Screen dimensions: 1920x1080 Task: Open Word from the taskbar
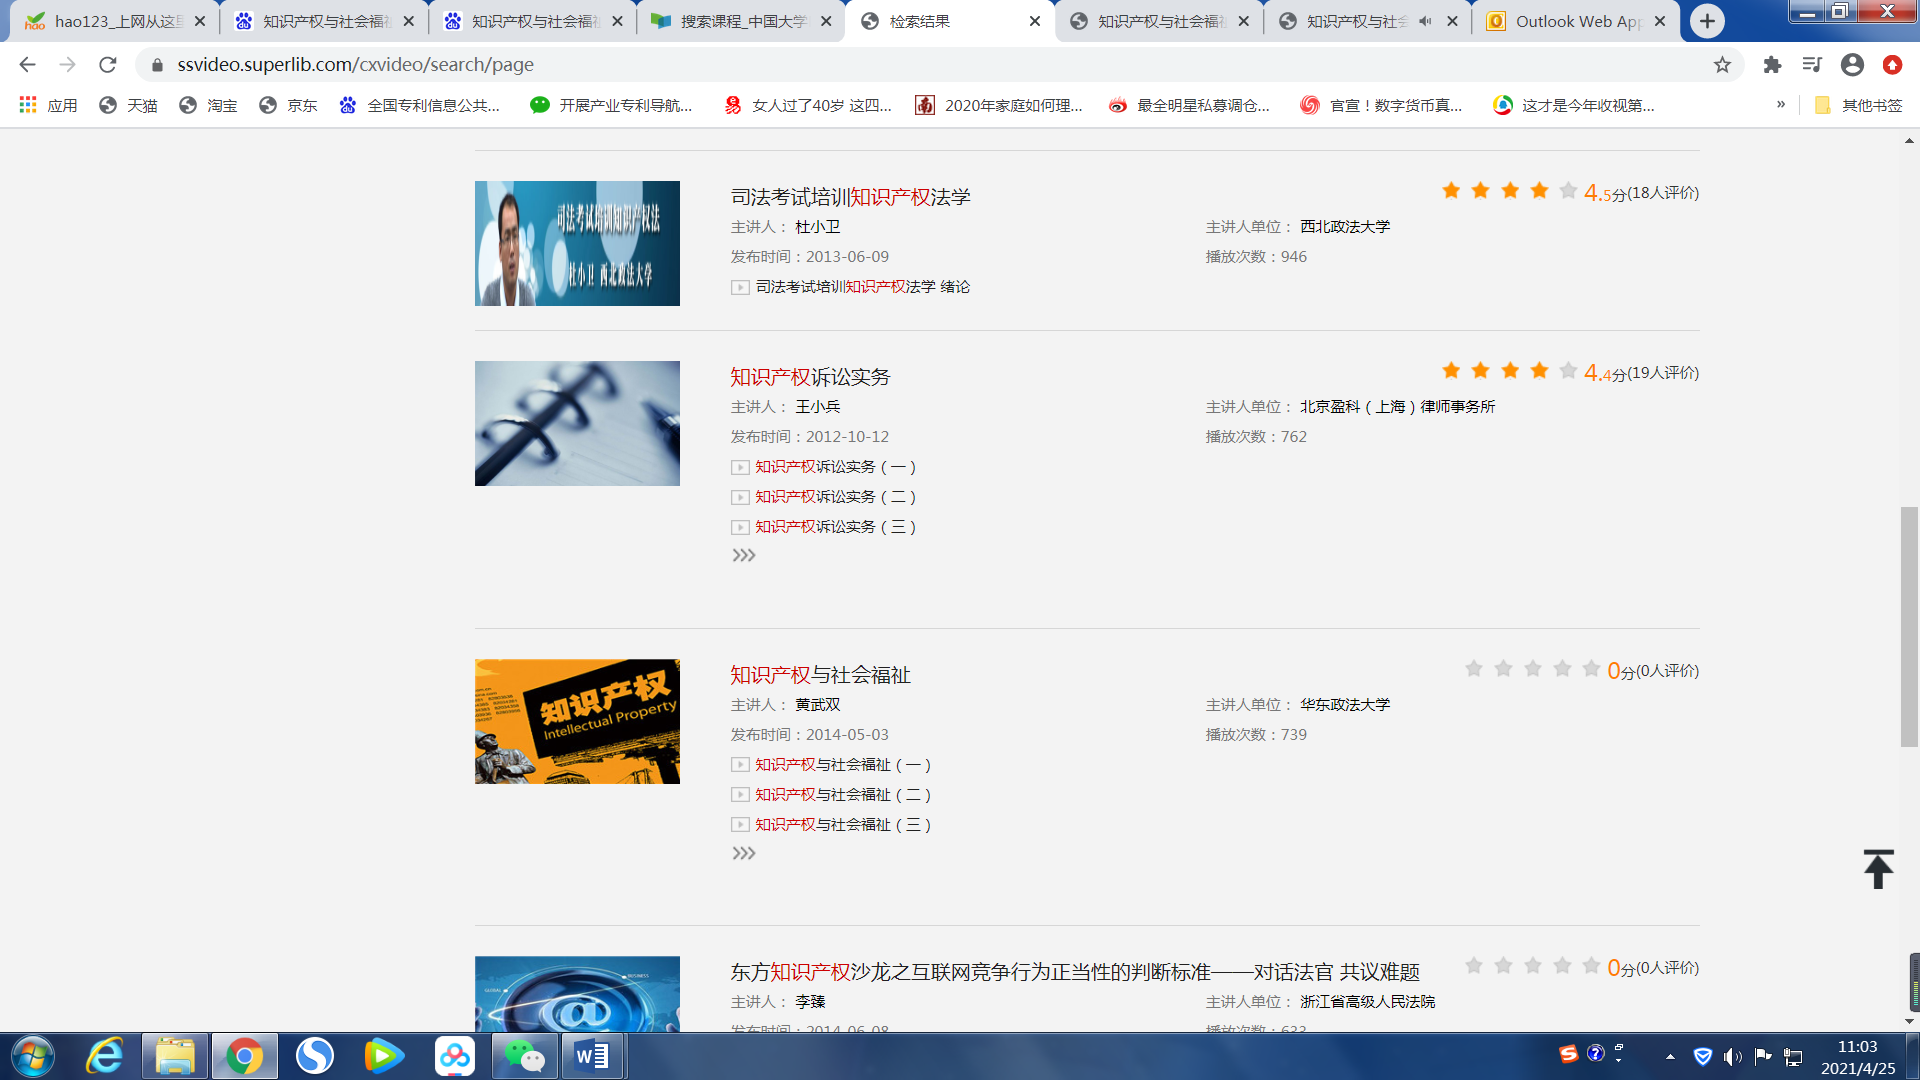point(593,1056)
